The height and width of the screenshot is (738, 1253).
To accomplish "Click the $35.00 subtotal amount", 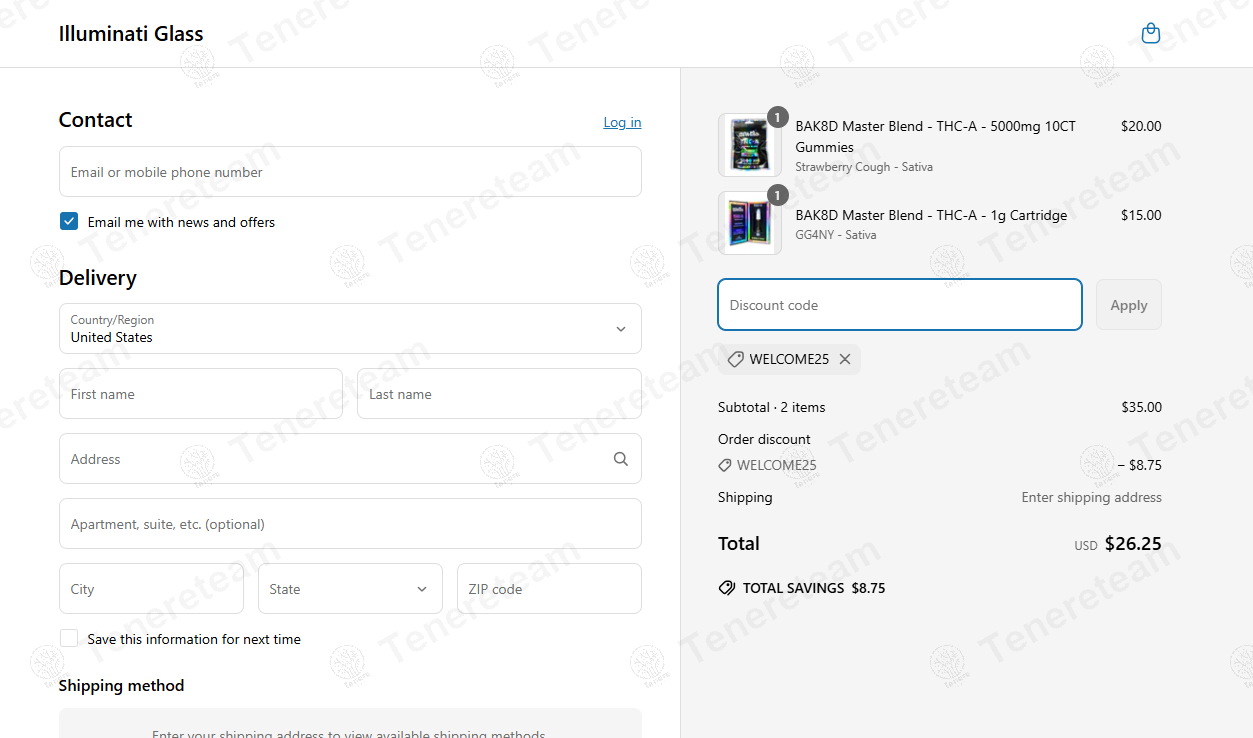I will click(1141, 407).
